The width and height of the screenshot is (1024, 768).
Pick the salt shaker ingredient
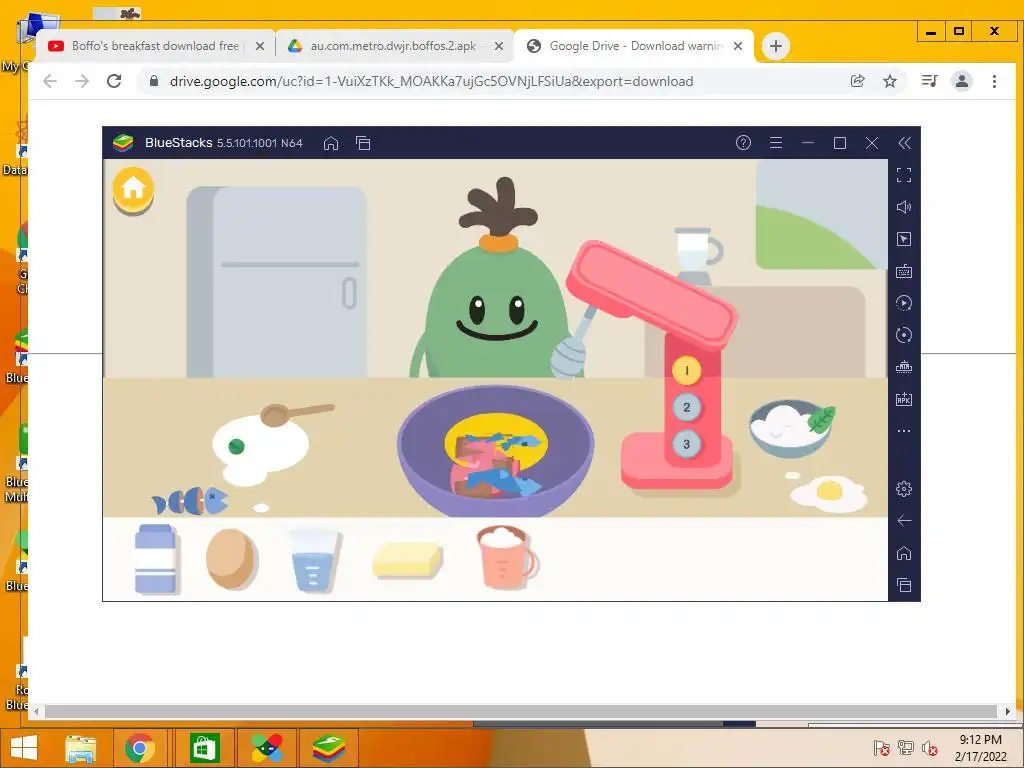coord(156,559)
